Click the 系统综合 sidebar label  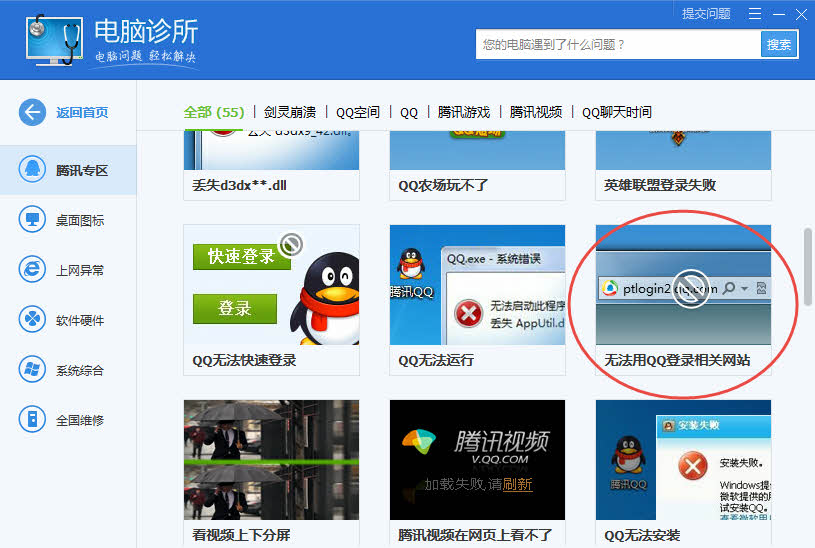point(80,370)
